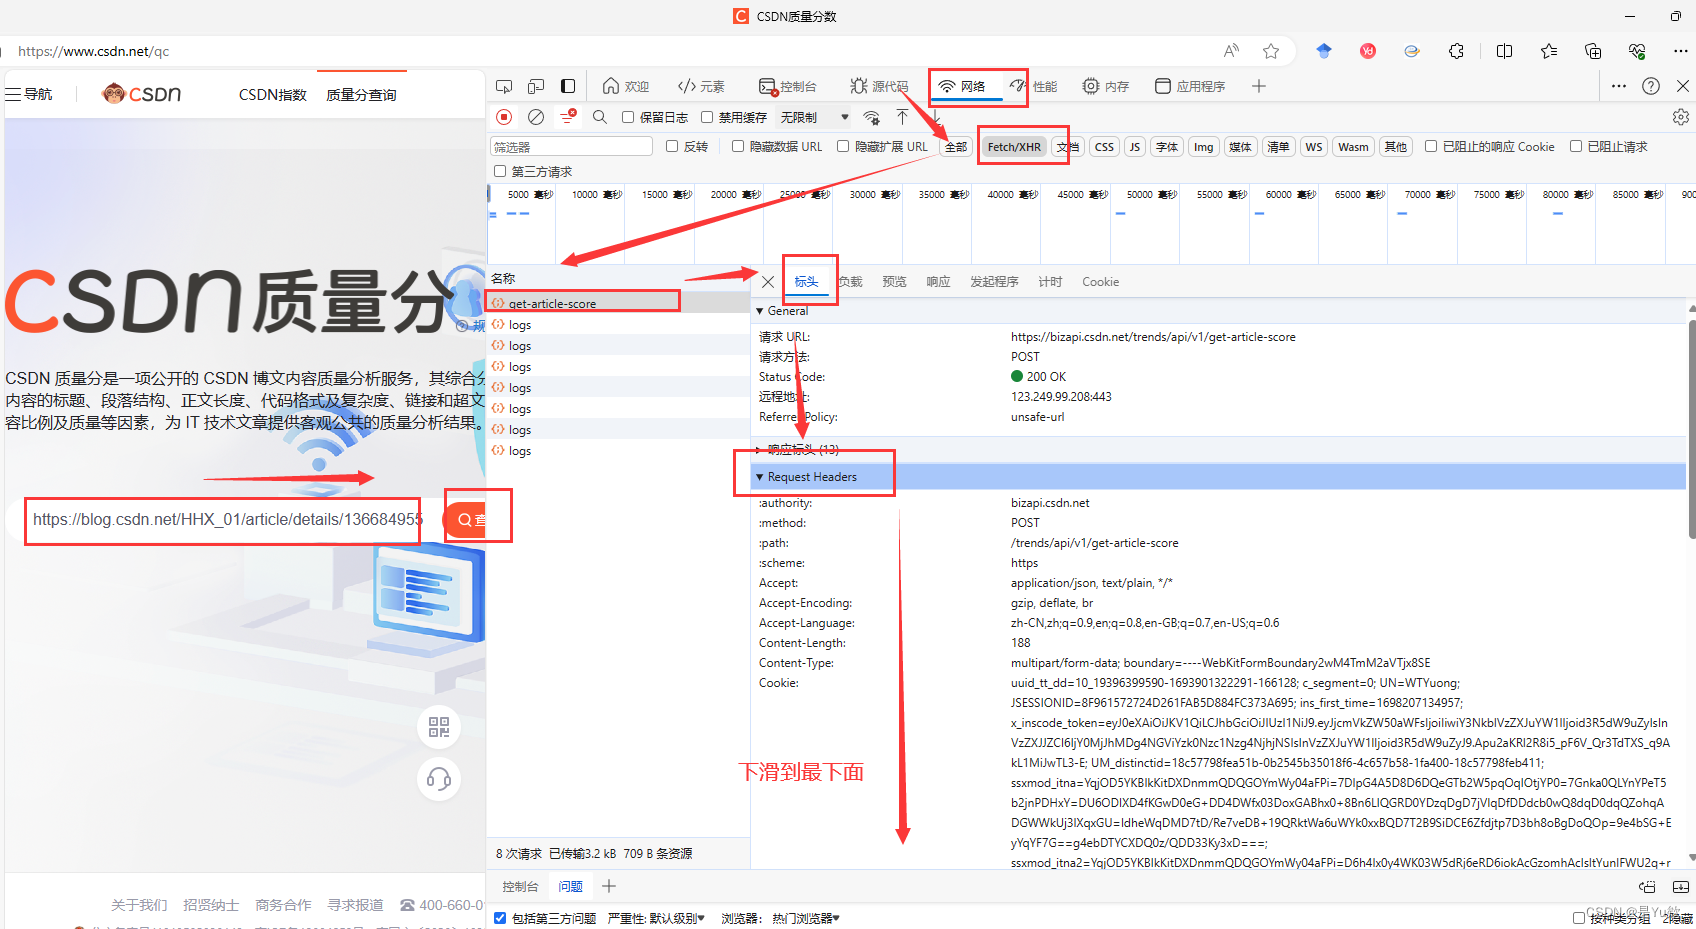Click the read aloud icon in address bar
Screen dimensions: 1696x929
click(x=1231, y=51)
